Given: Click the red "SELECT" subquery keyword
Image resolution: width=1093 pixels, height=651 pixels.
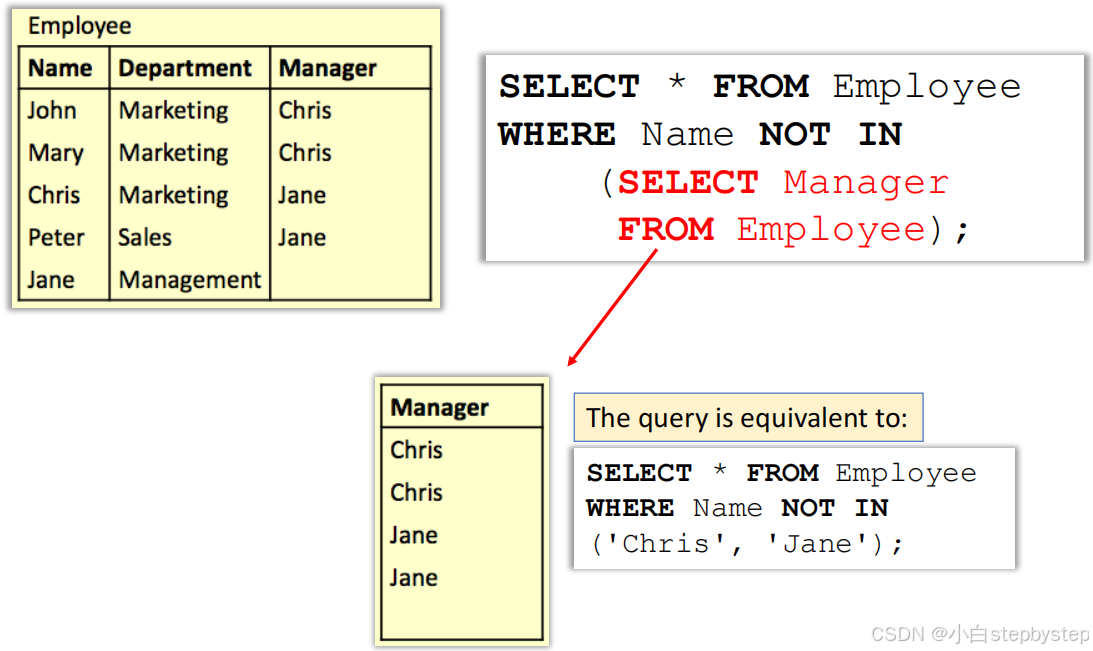Looking at the screenshot, I should pos(688,183).
